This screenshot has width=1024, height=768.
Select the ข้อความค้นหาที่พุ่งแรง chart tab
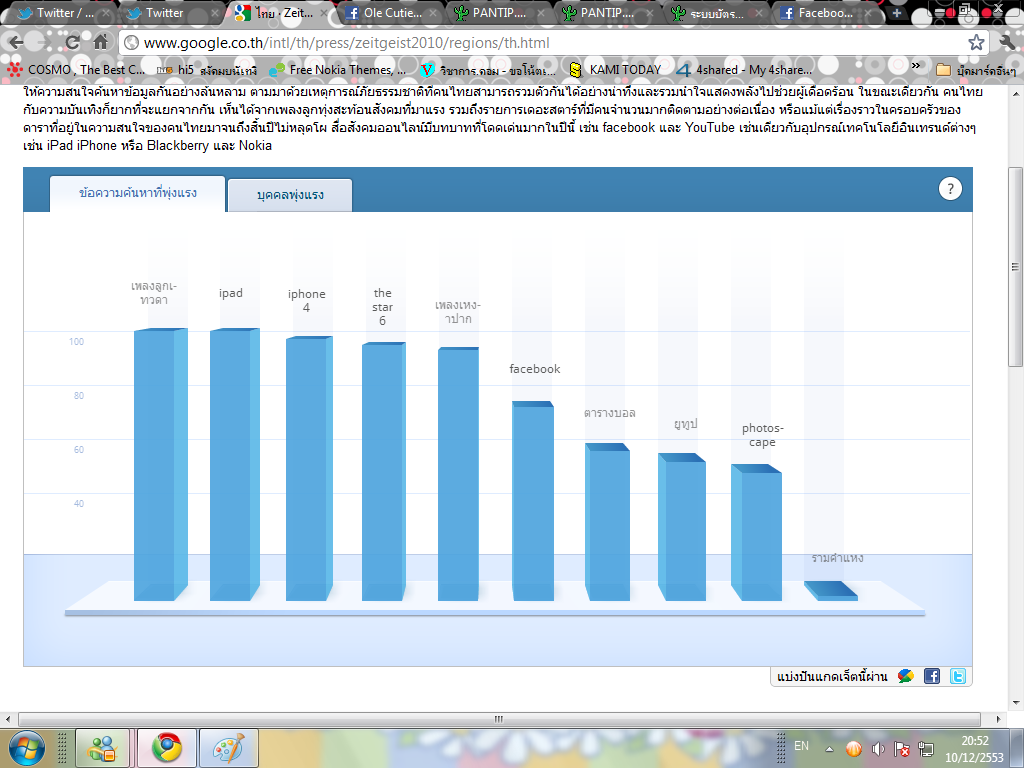[x=138, y=193]
